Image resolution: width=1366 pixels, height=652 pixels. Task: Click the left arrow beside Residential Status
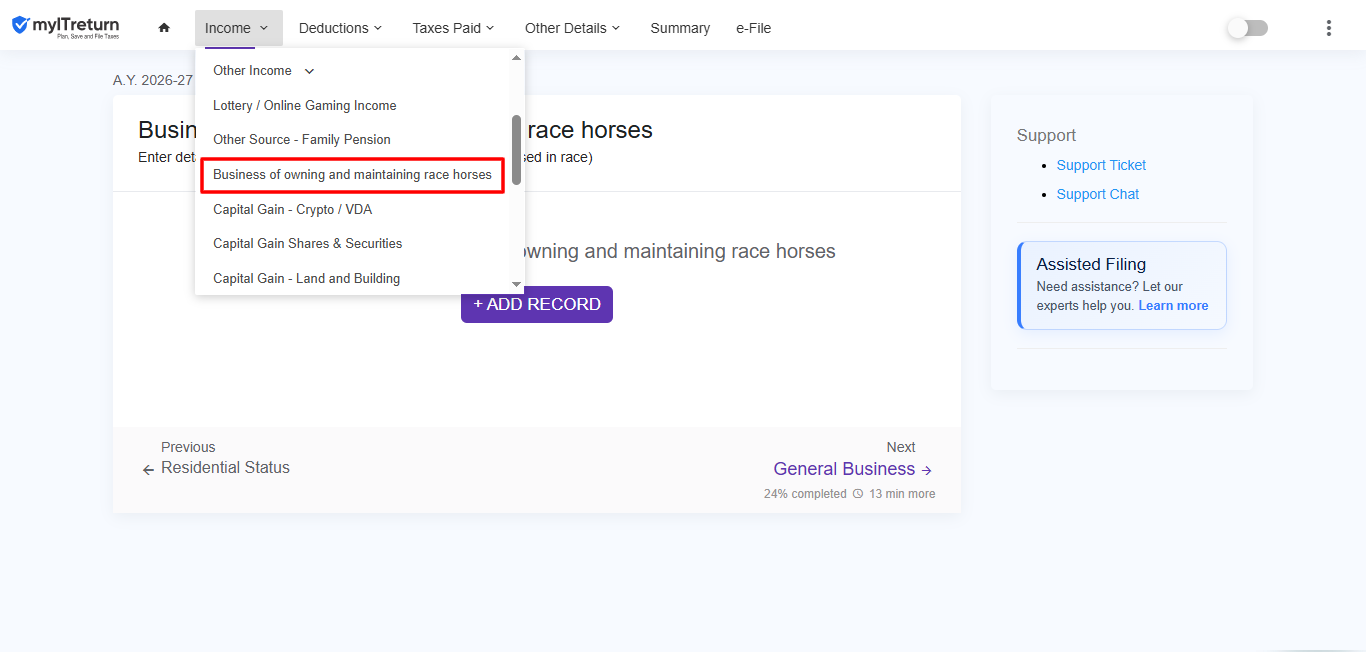pyautogui.click(x=148, y=469)
